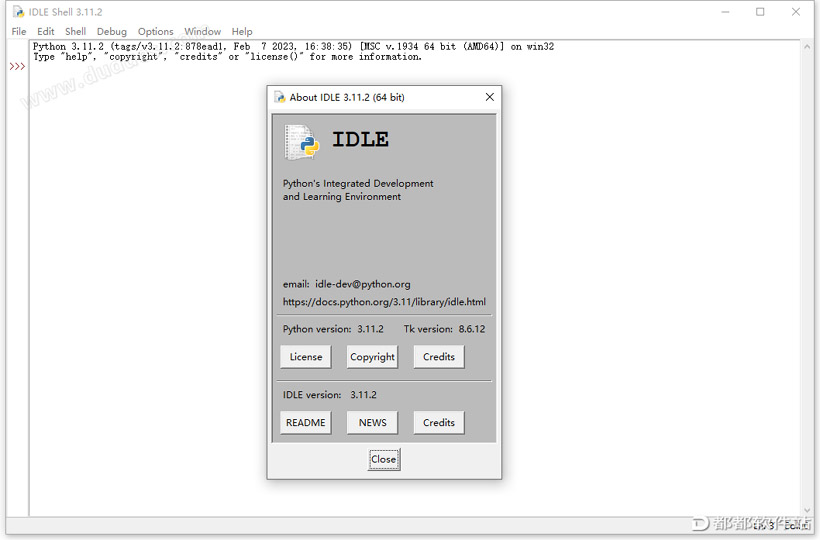Viewport: 820px width, 540px height.
Task: Open Python Credits next to Copyright
Action: pyautogui.click(x=439, y=357)
